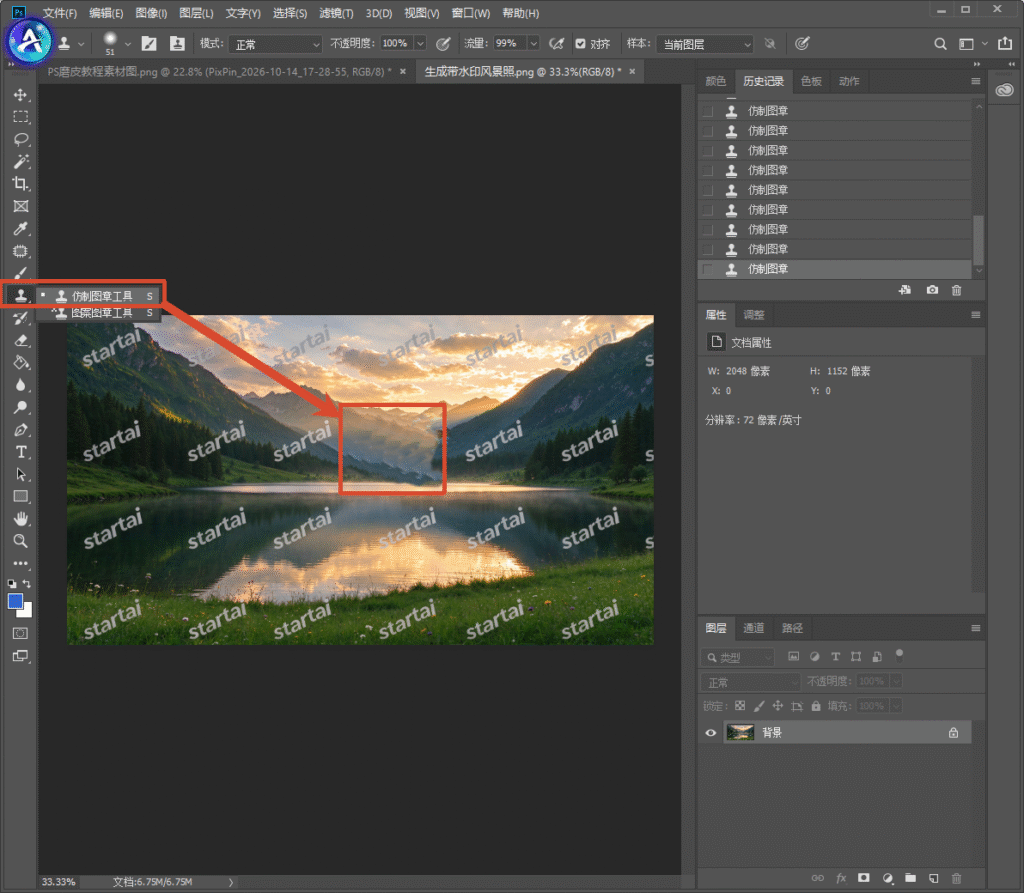Open the 滤镜(T) menu
Screen dimensions: 1024x893
(336, 13)
